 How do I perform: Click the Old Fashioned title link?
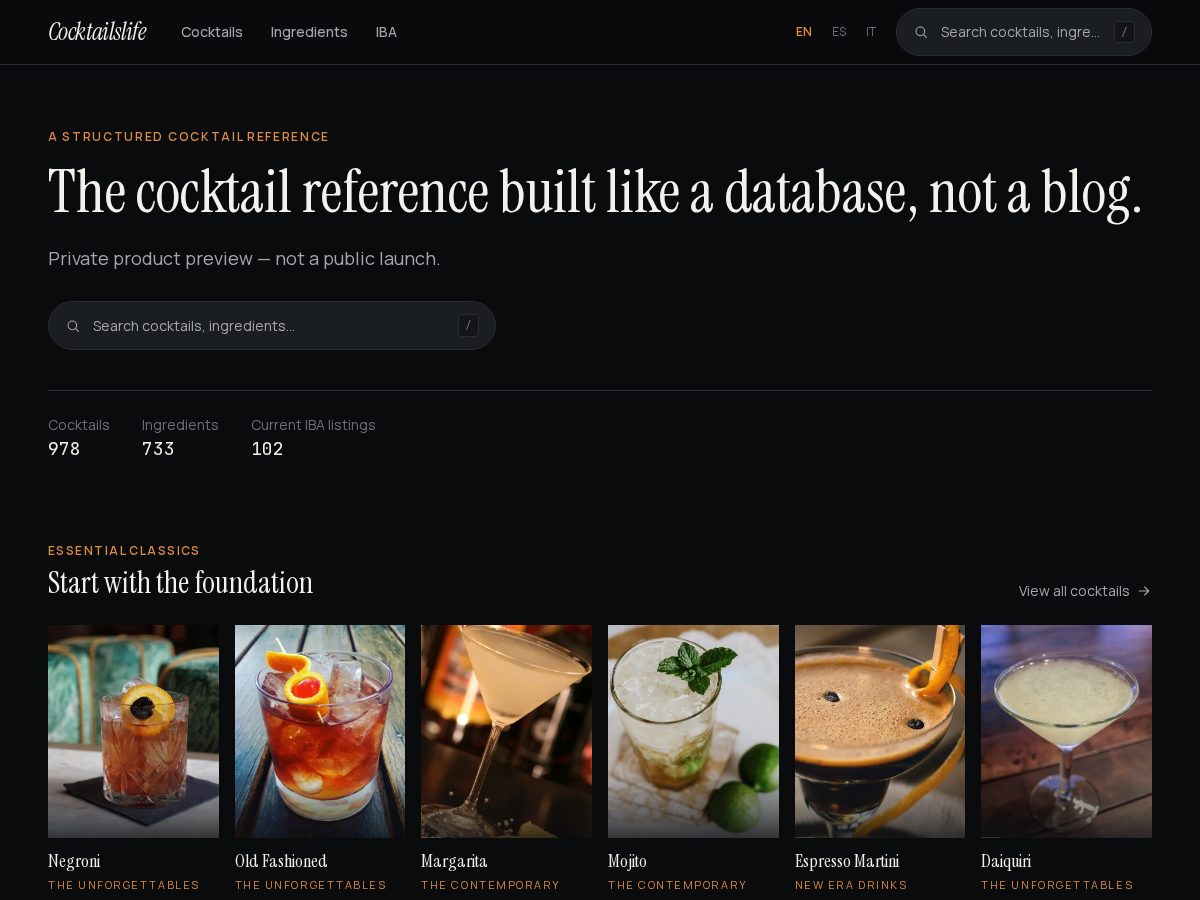point(281,861)
